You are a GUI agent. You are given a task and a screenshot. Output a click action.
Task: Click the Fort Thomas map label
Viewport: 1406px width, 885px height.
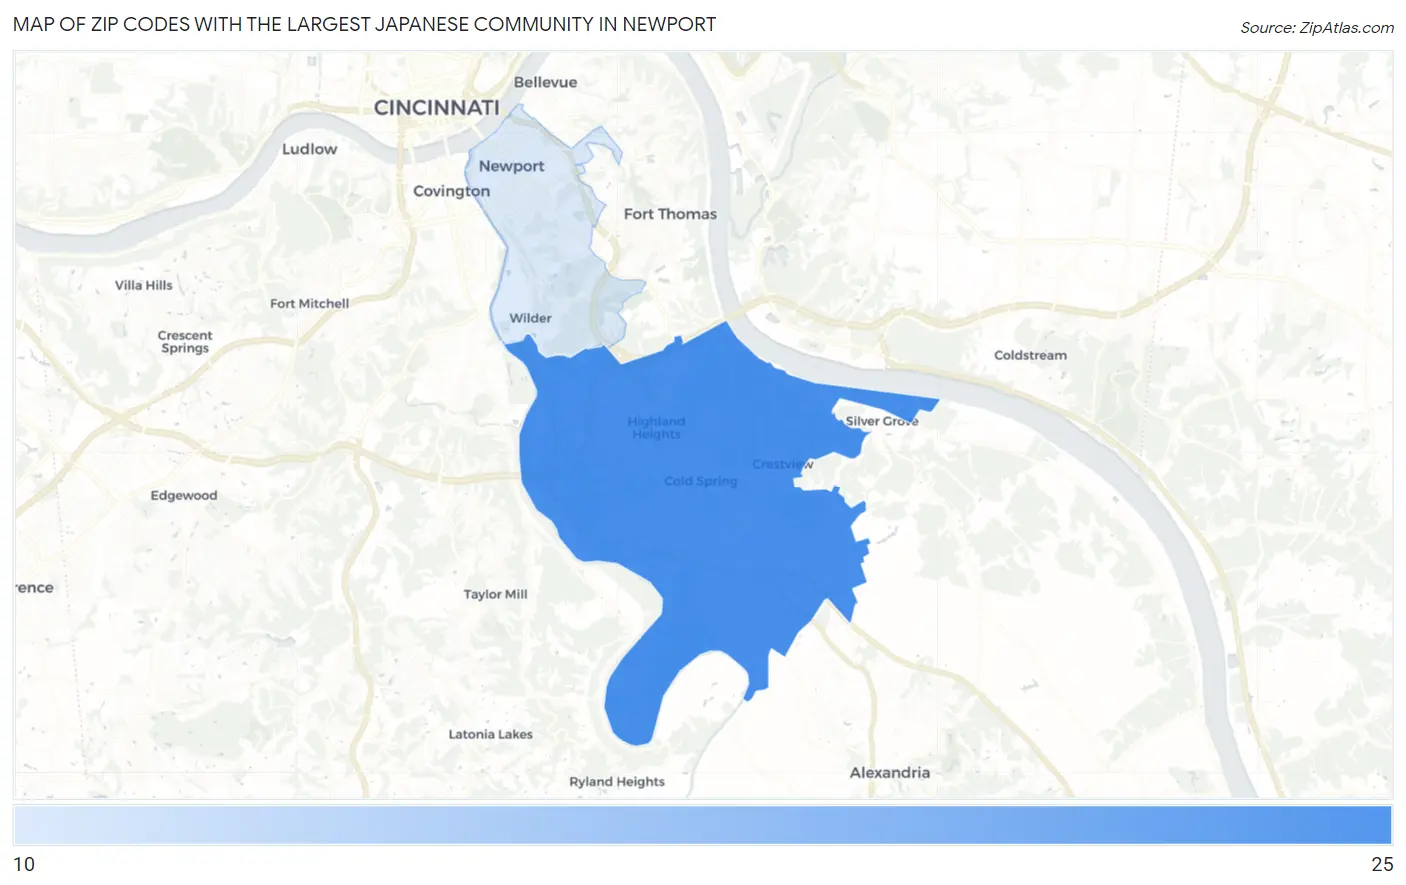tap(670, 214)
